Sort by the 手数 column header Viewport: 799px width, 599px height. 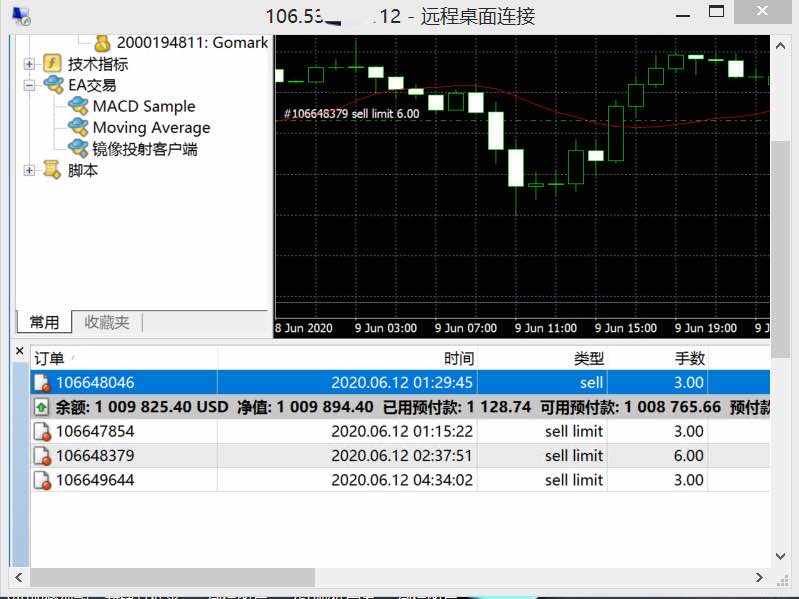click(x=657, y=359)
